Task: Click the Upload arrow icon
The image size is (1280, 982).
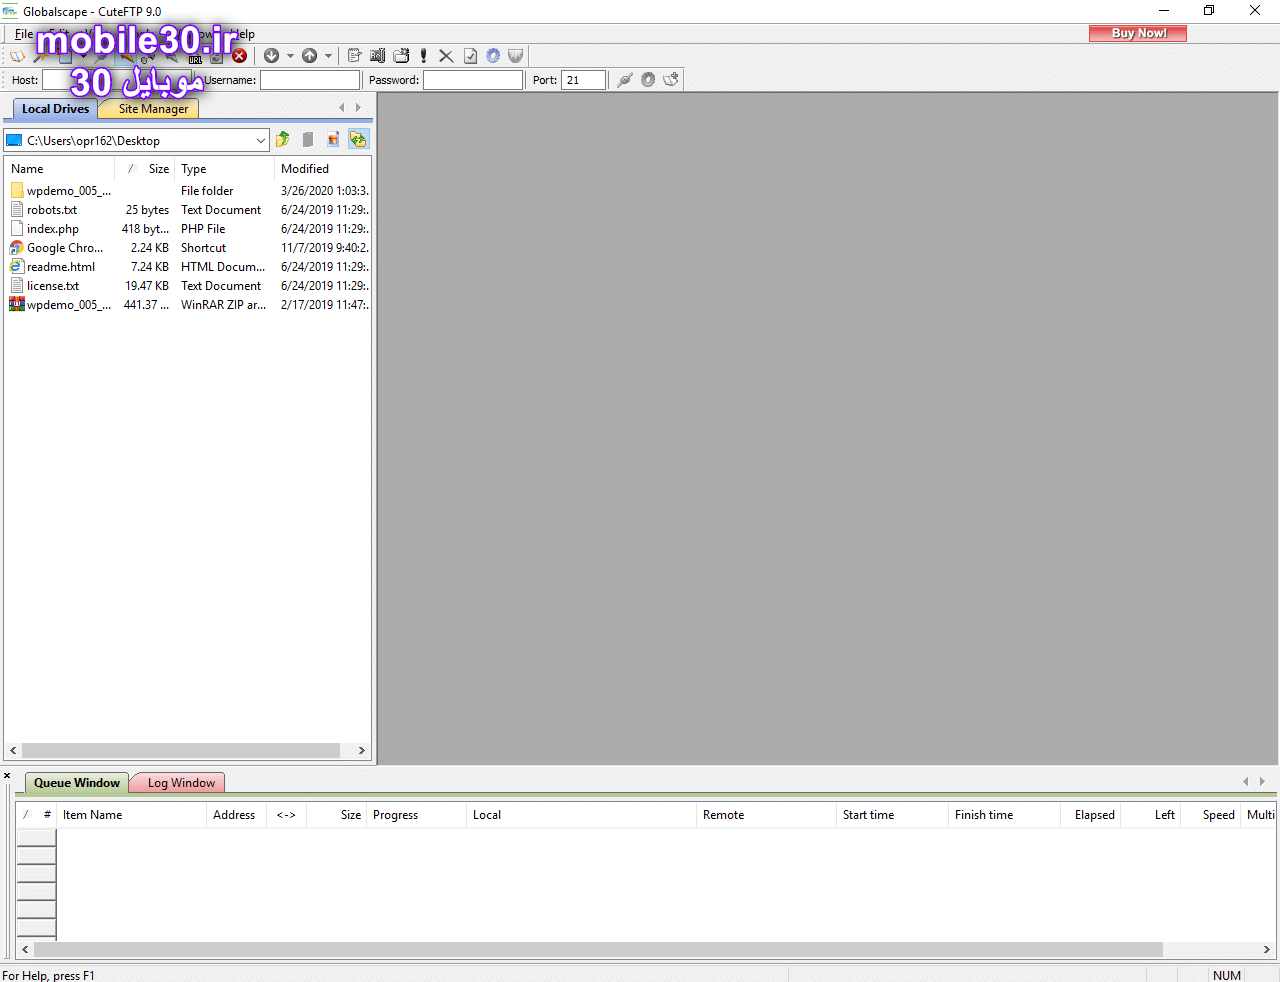Action: (x=309, y=56)
